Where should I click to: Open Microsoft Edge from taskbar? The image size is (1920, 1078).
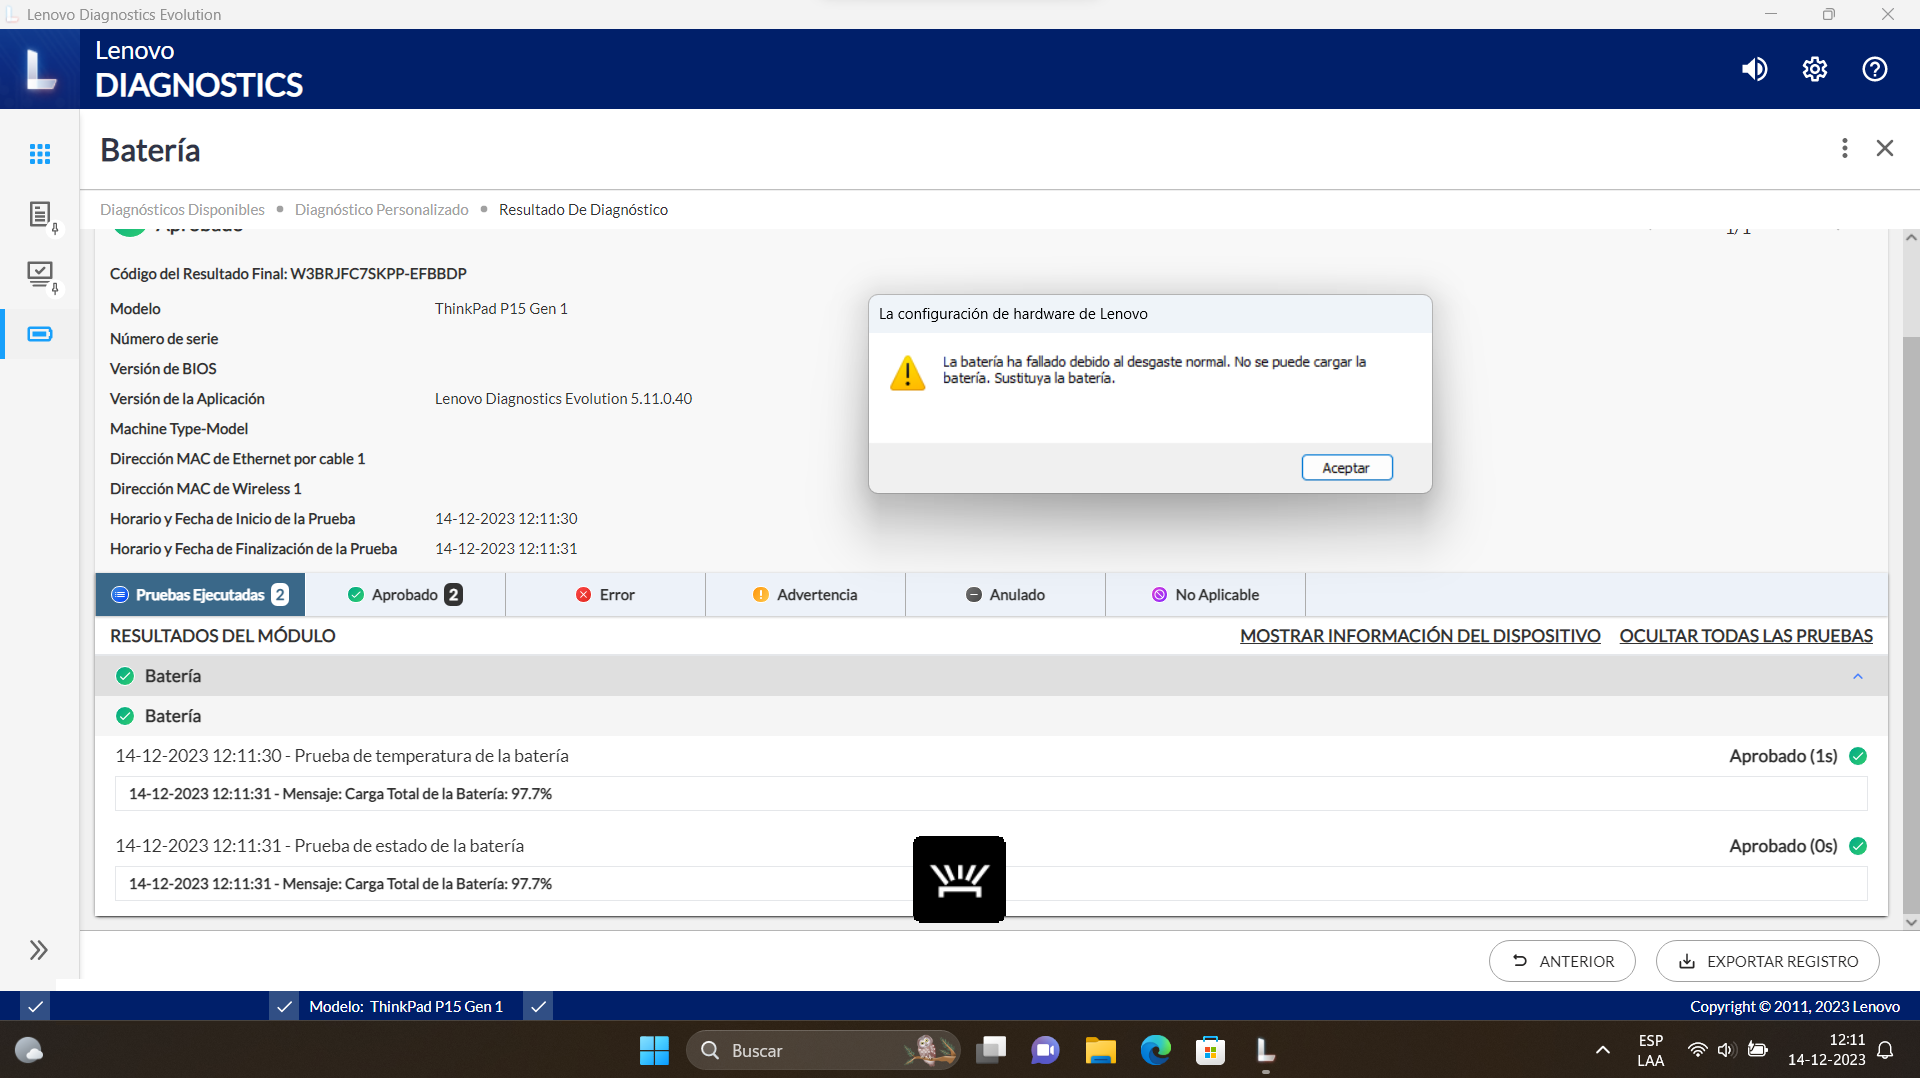[x=1155, y=1050]
